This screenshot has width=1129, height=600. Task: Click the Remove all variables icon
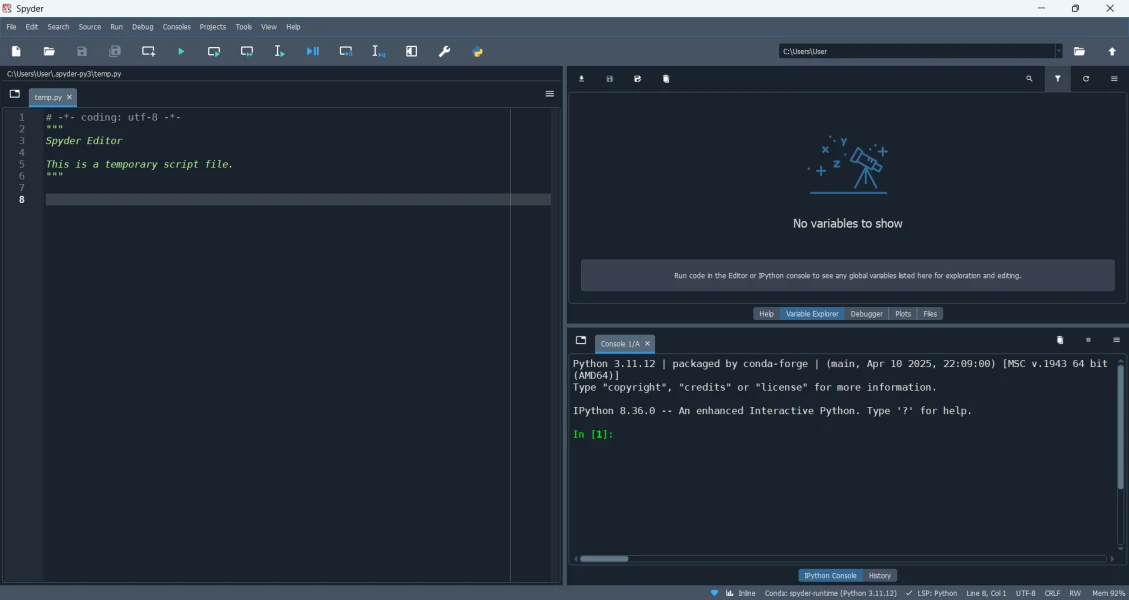point(666,79)
